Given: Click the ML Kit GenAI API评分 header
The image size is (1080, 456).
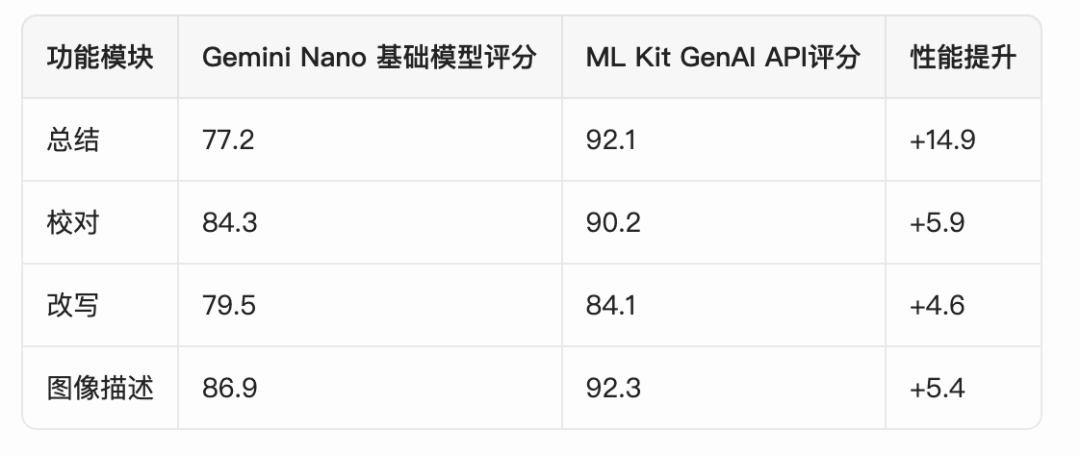Looking at the screenshot, I should (x=722, y=57).
